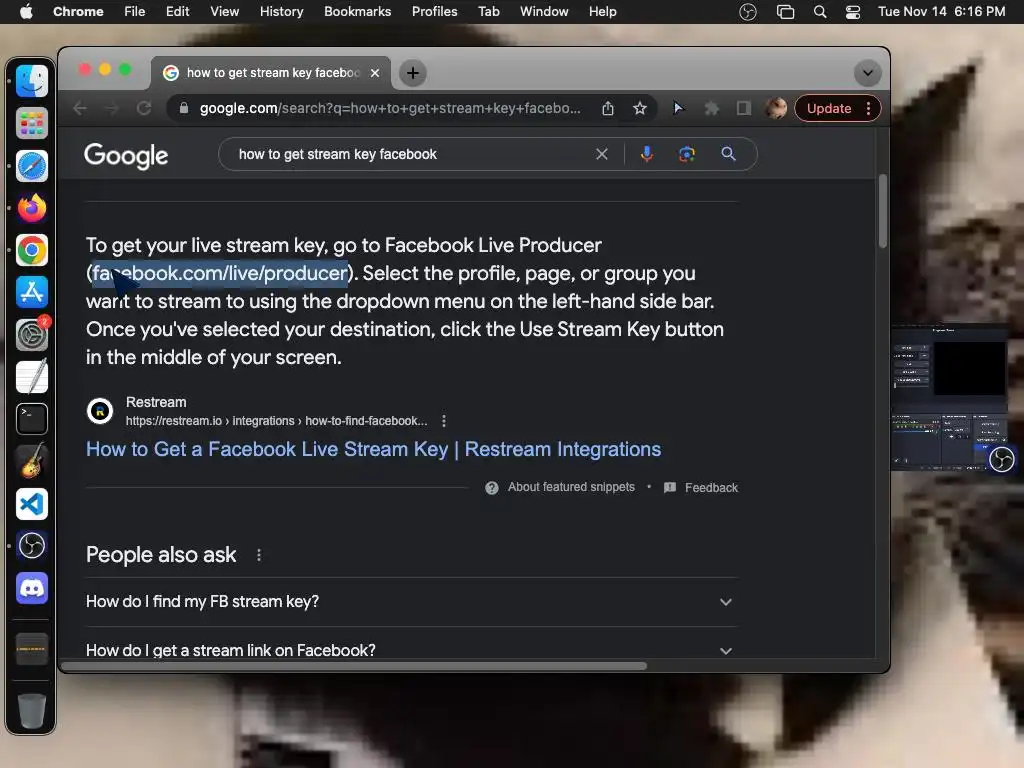Expand 'How do I get a stream link on Facebook?'
The image size is (1024, 768).
coord(412,650)
